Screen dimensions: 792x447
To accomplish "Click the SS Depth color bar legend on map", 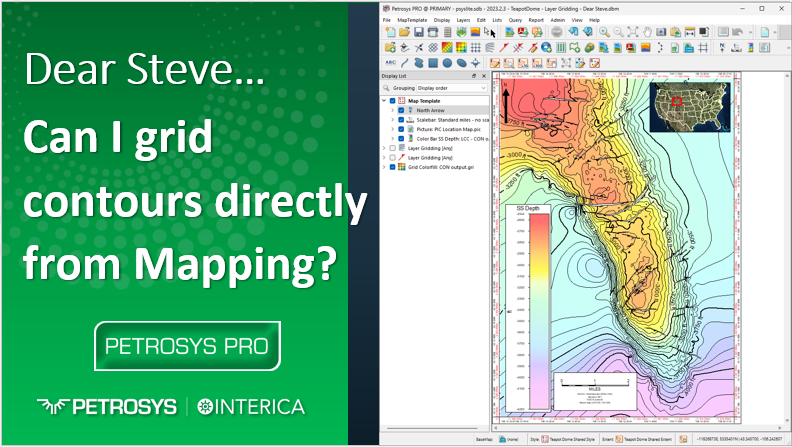I will pos(528,308).
